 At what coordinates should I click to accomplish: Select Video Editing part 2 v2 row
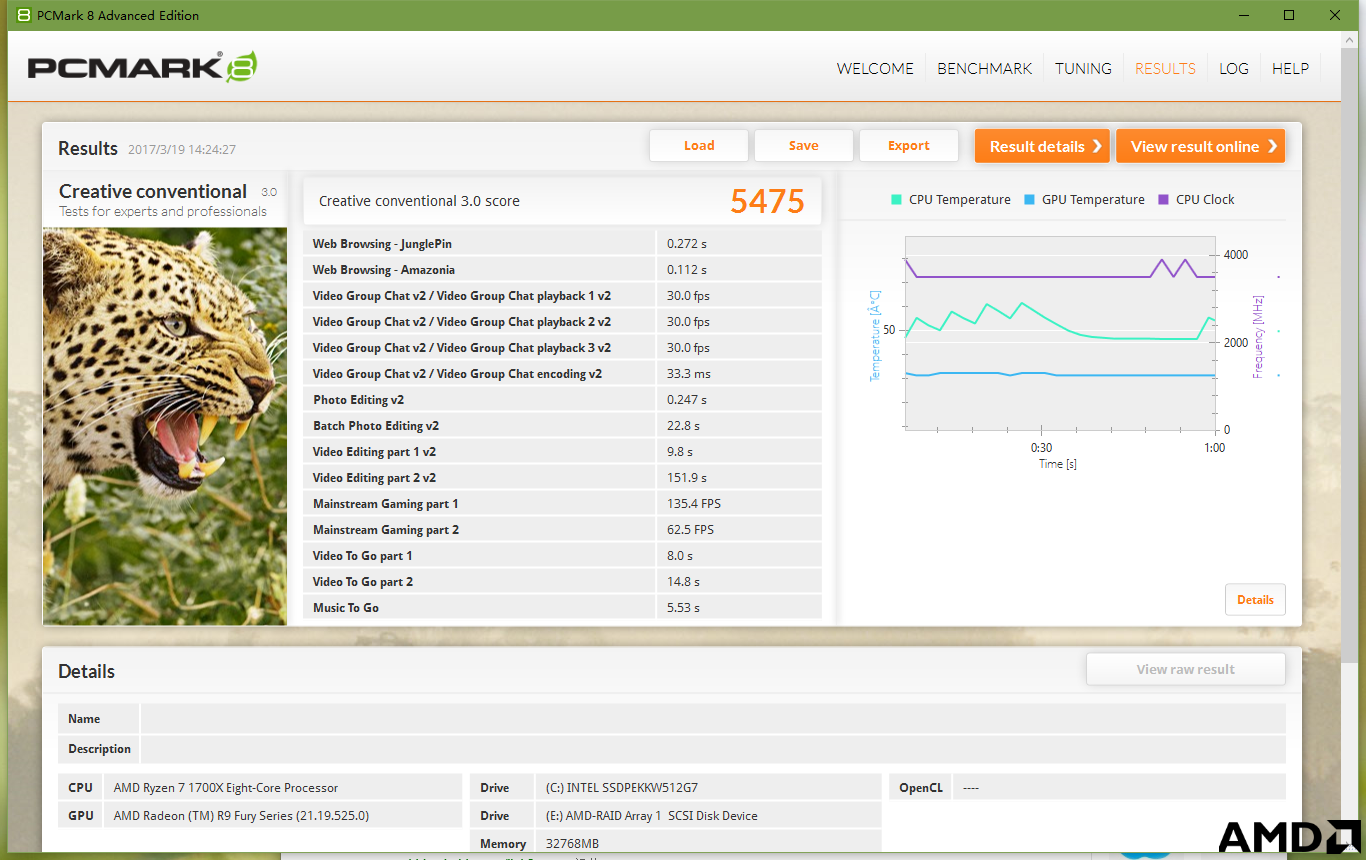click(562, 478)
